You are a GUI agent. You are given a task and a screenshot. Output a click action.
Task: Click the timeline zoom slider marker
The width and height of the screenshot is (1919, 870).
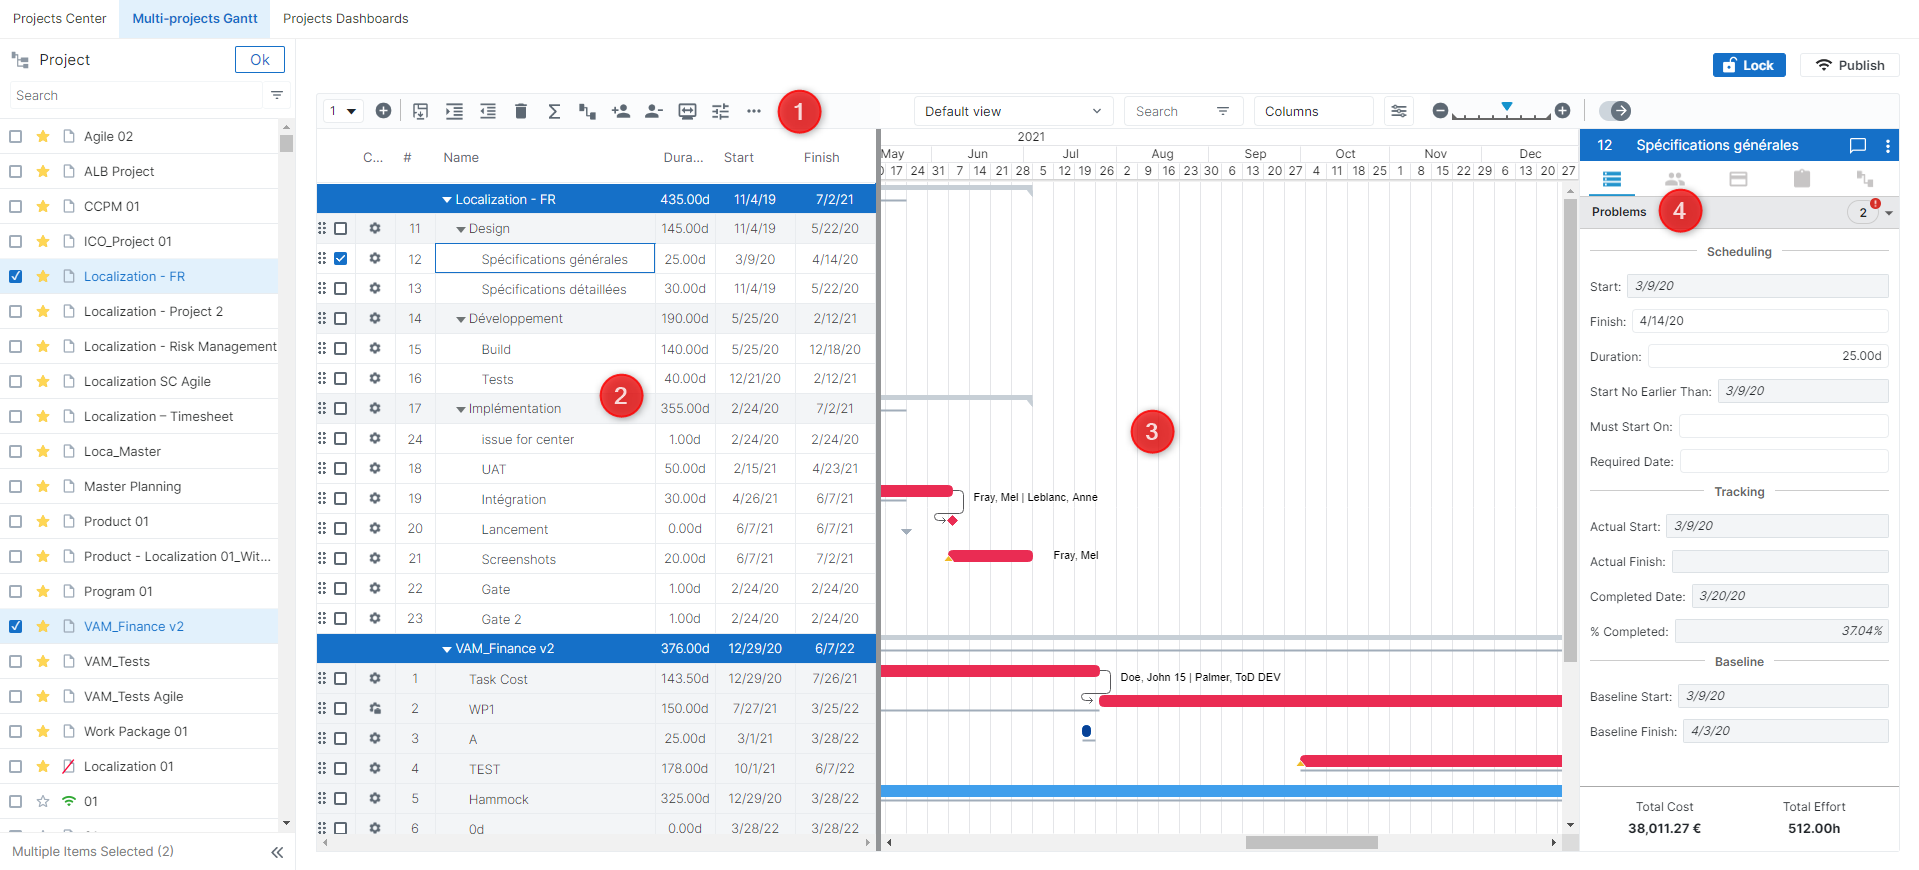click(x=1506, y=106)
